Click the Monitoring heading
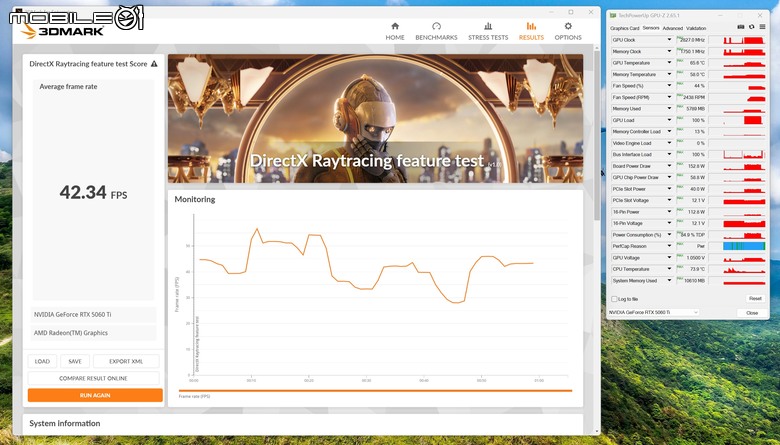 [195, 199]
